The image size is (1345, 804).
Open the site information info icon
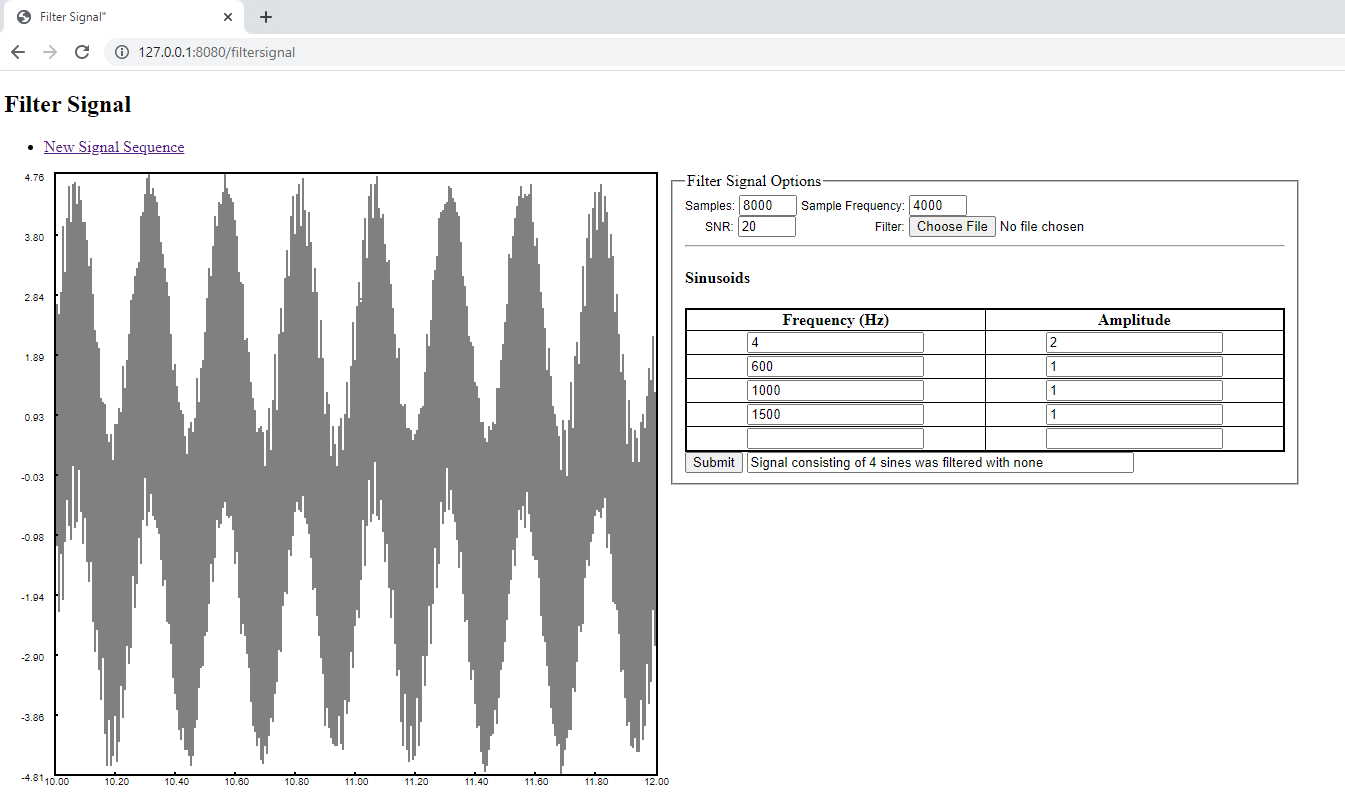[121, 51]
